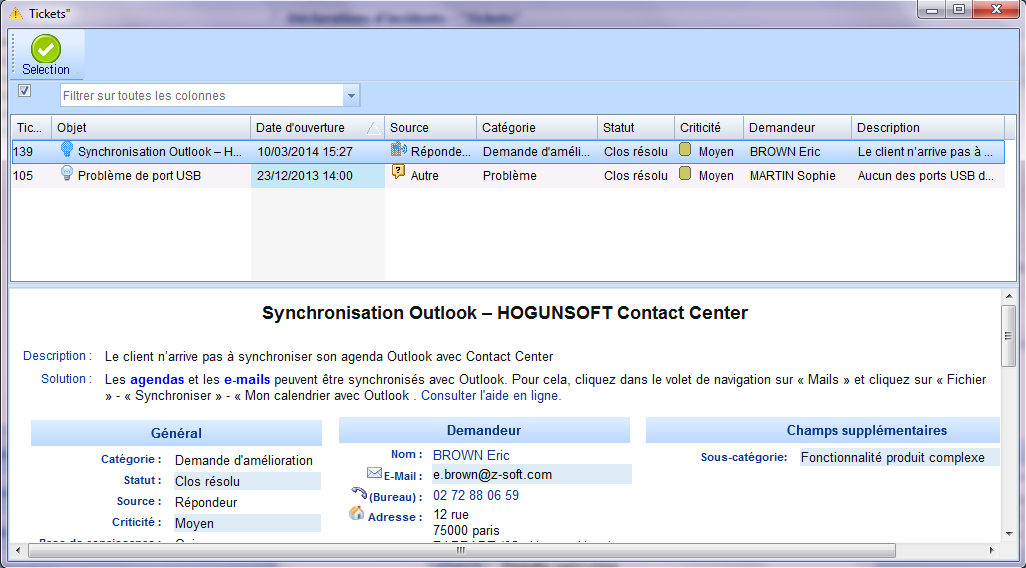Click the lightbulb icon on Problème de port USB row
Screen dimensions: 1026x568
pos(66,173)
